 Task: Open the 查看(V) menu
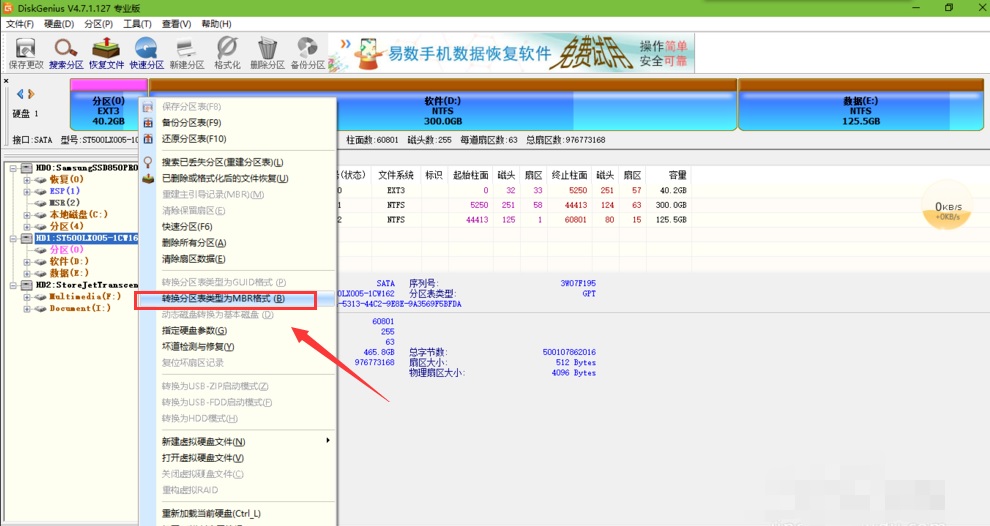coord(176,24)
